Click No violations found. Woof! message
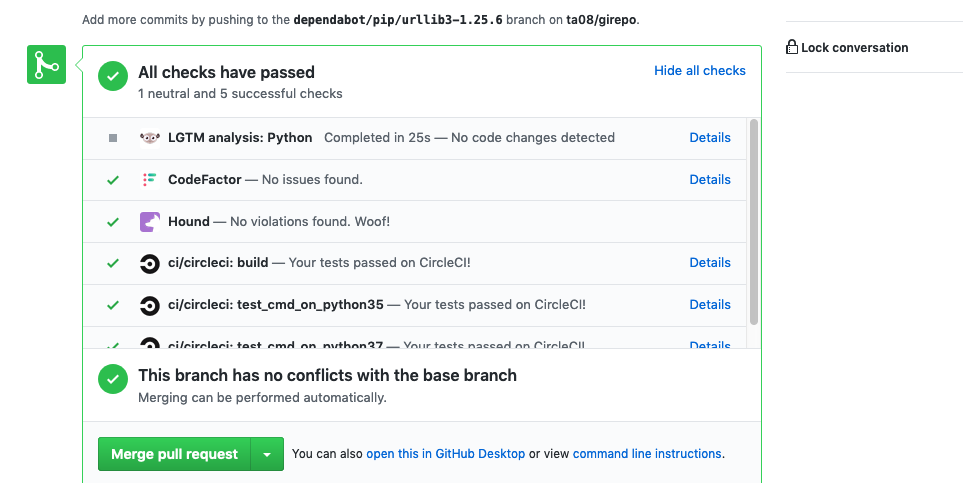This screenshot has width=963, height=483. [310, 221]
